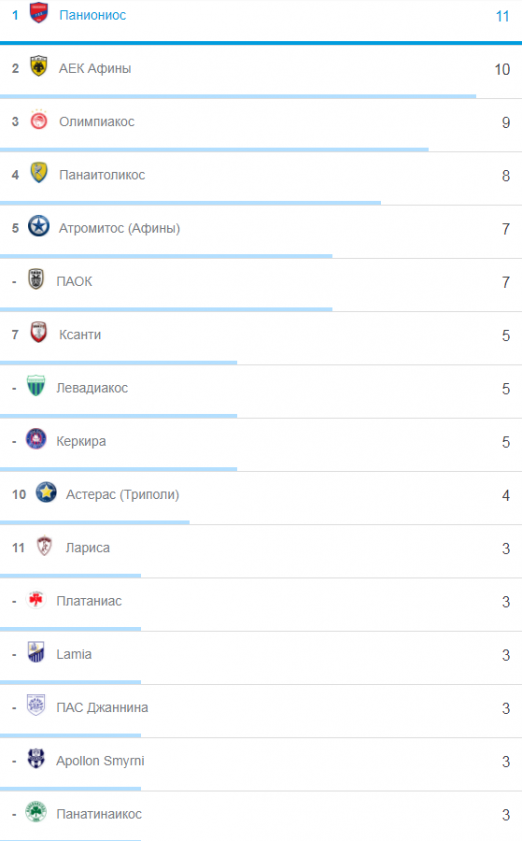Click the ПАОК black-and-white crest

36,279
